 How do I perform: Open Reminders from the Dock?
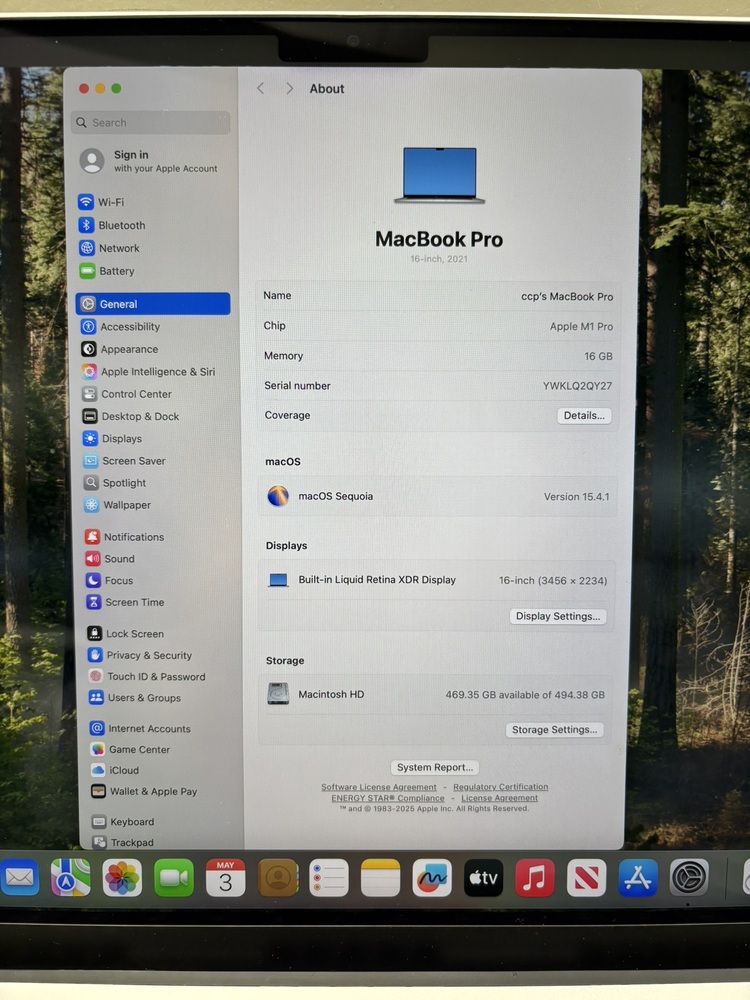click(329, 878)
